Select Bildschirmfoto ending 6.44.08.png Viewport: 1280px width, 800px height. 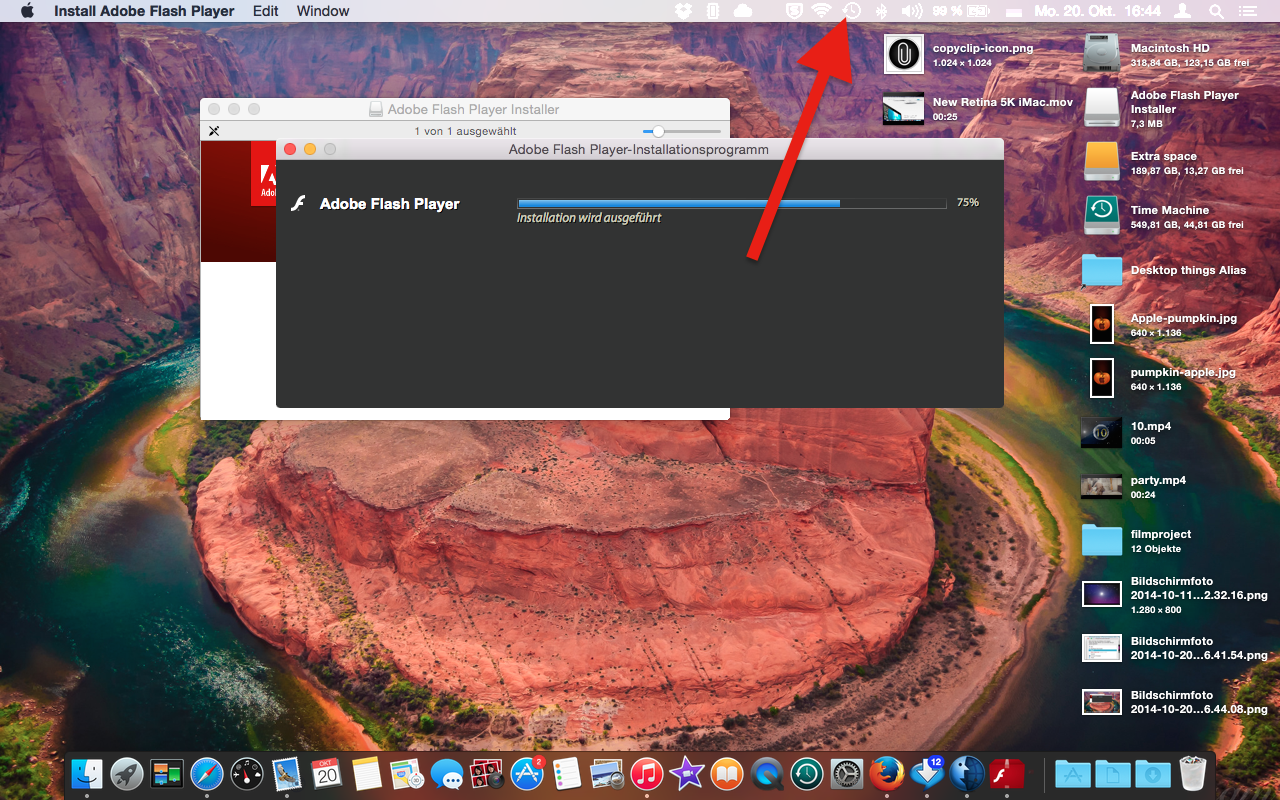(1102, 702)
